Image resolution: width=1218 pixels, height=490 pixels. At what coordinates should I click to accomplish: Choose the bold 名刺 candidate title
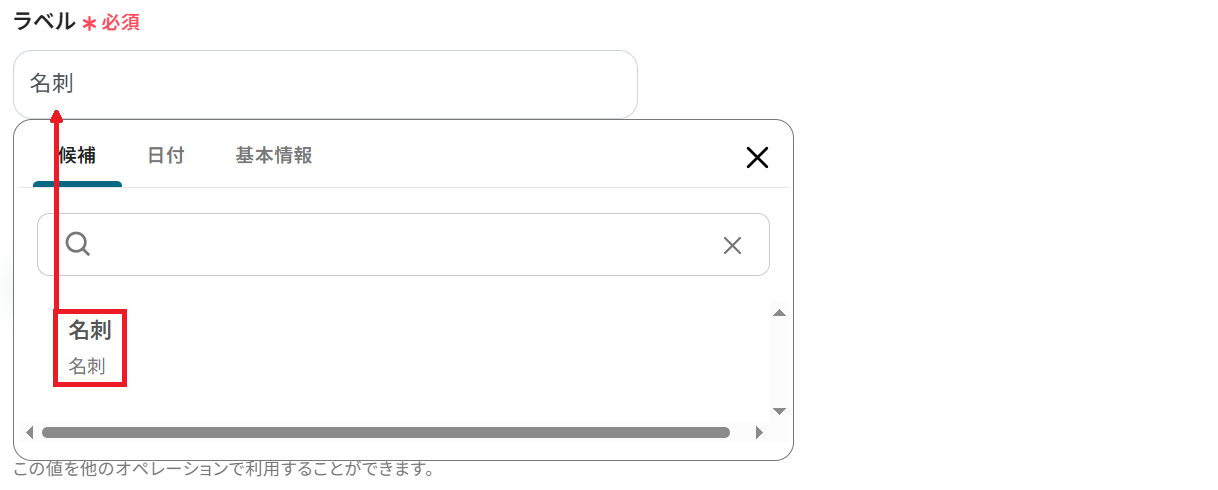pyautogui.click(x=89, y=330)
